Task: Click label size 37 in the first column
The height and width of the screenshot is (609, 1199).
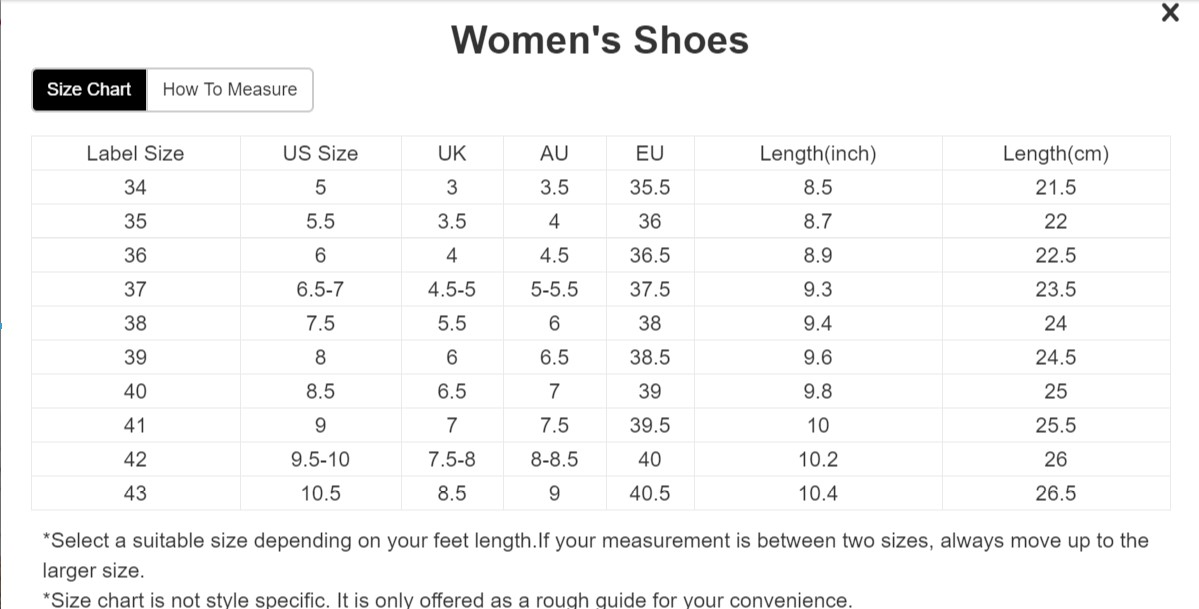Action: point(135,290)
